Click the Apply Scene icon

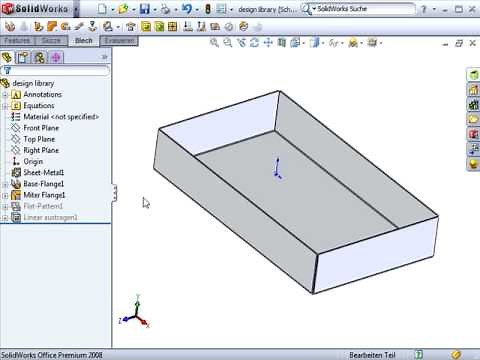pos(353,43)
